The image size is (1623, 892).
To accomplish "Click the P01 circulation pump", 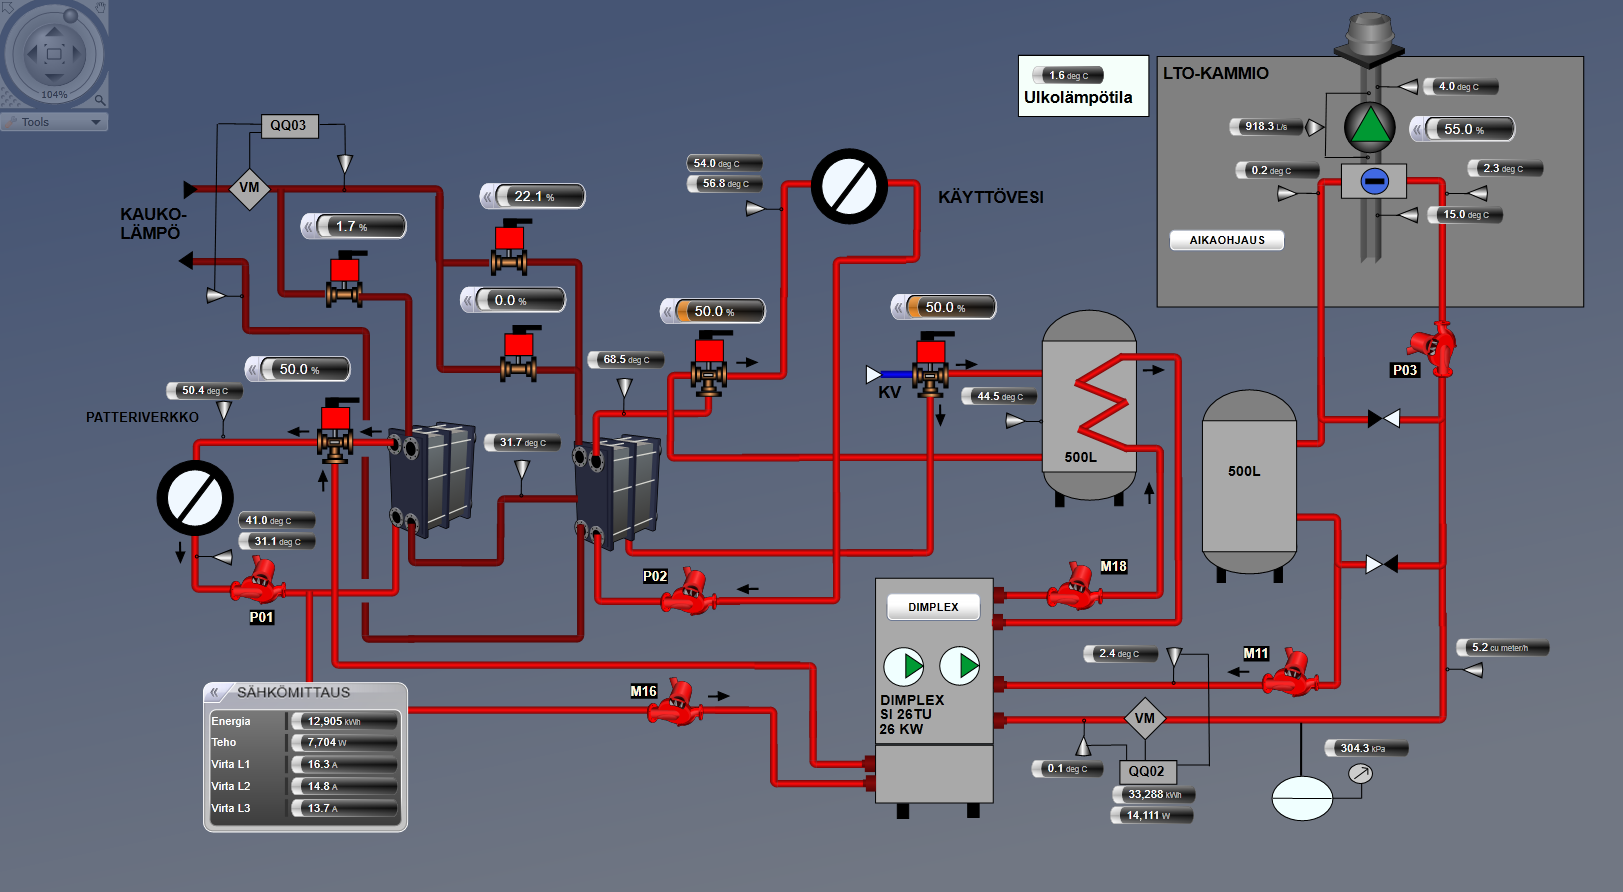I will click(259, 581).
